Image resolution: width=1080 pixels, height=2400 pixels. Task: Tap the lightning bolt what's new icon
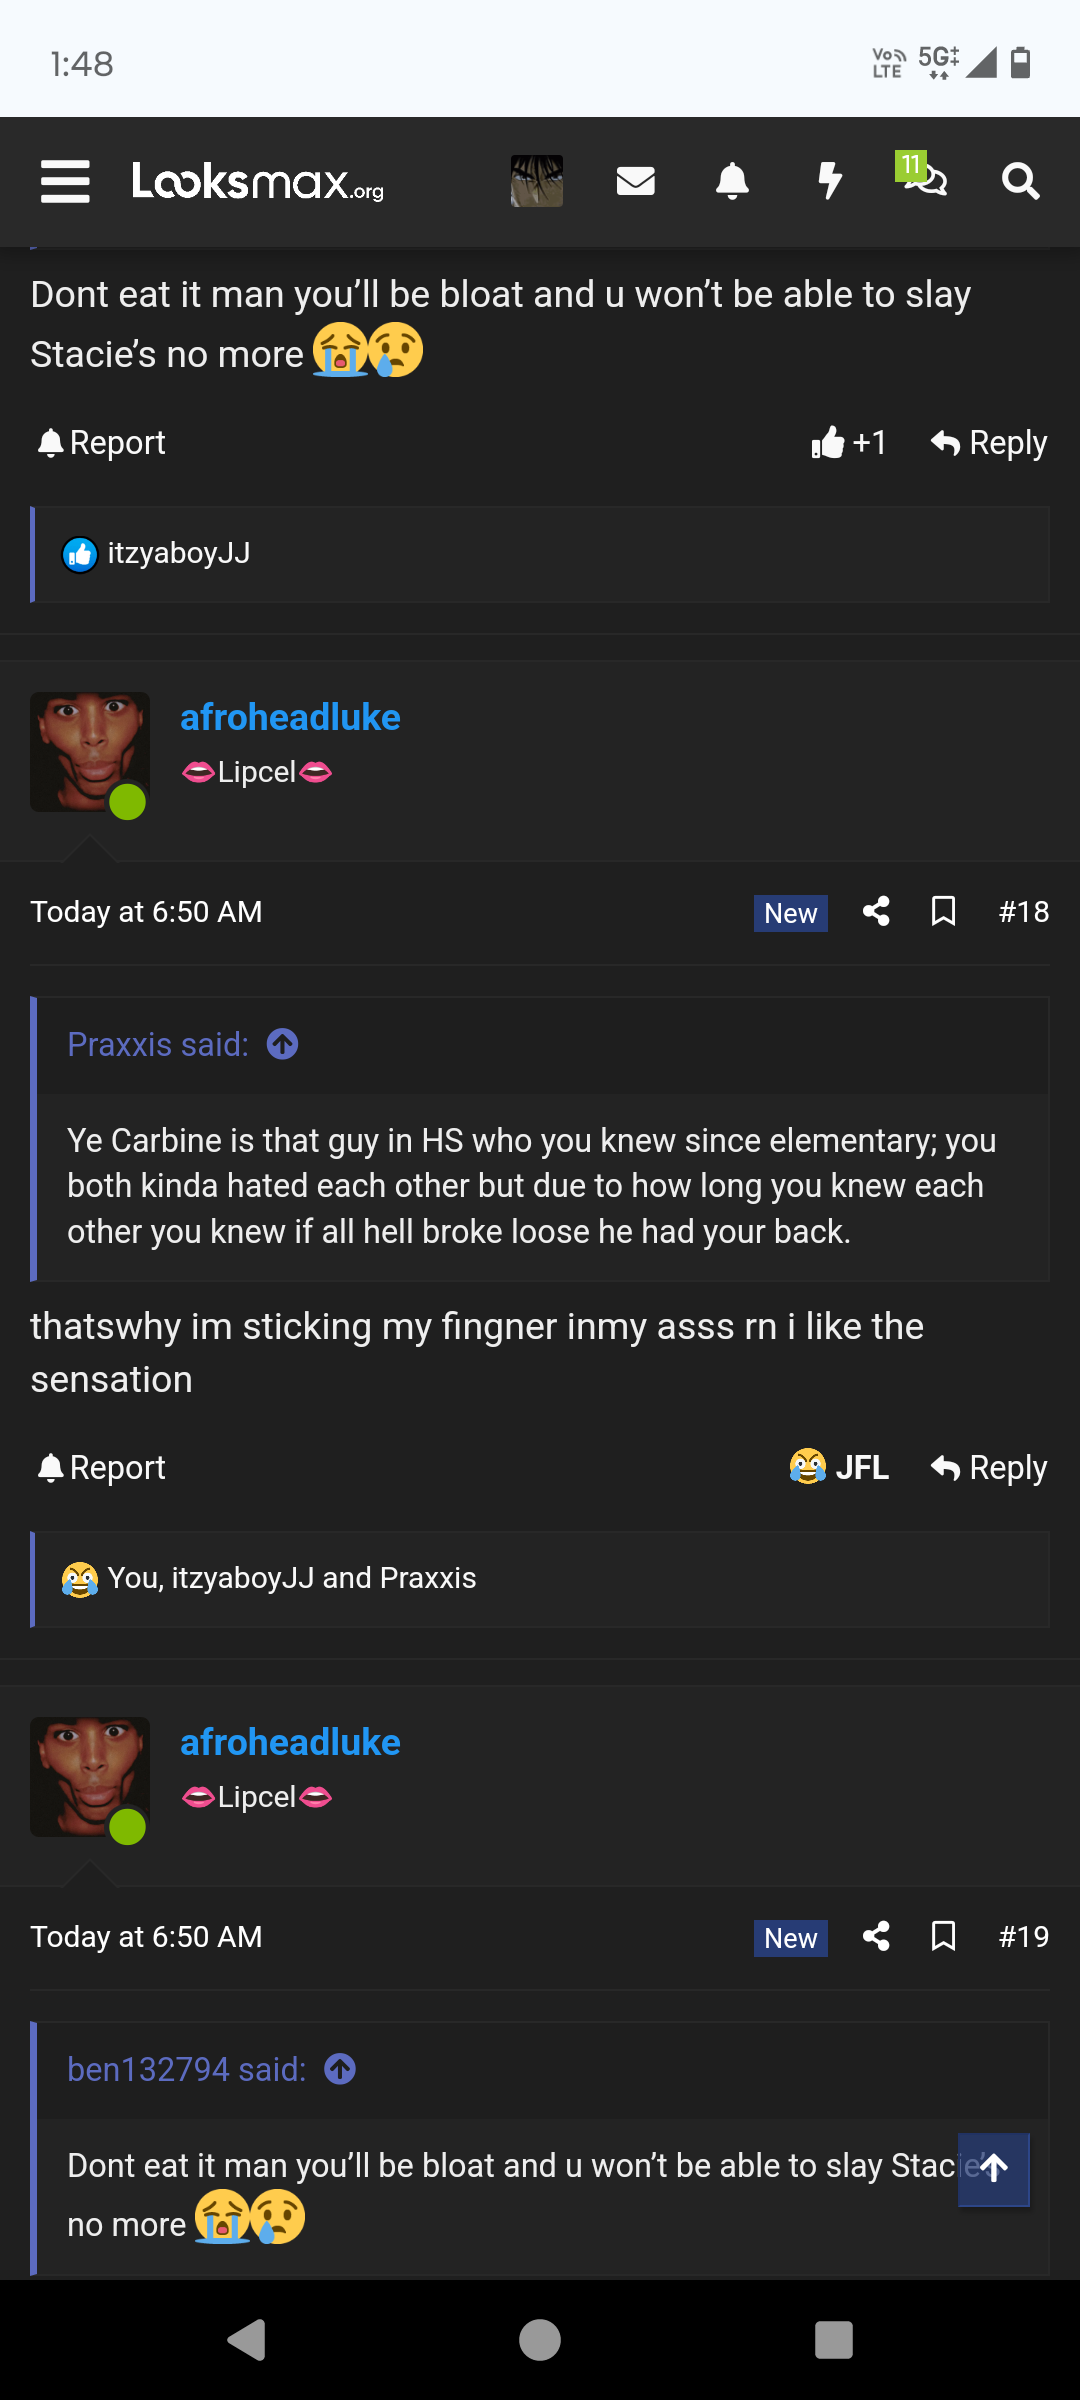coord(830,181)
